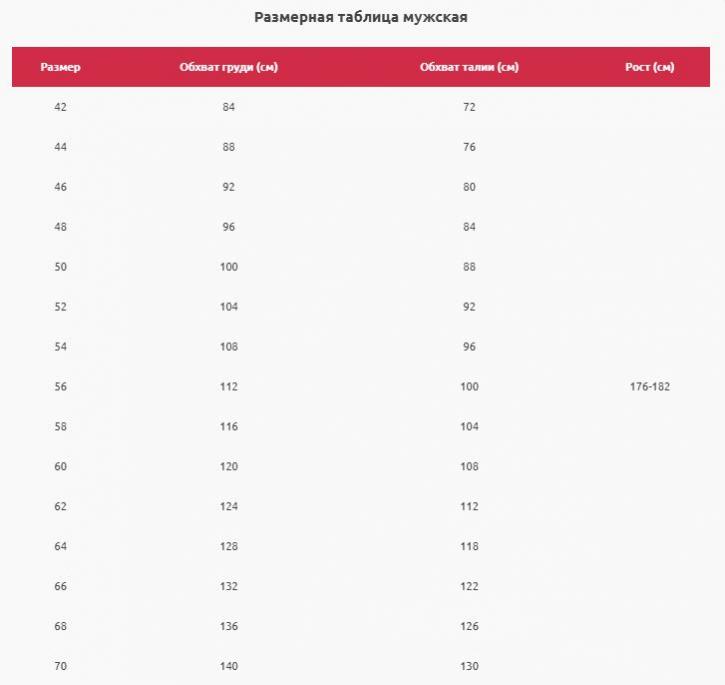This screenshot has width=725, height=685.
Task: Click chest value 128 for size 64
Action: click(229, 546)
